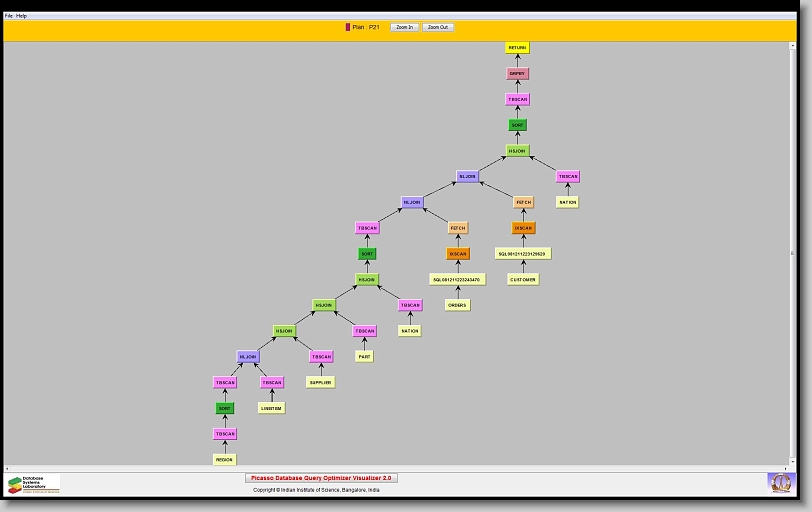This screenshot has height=512, width=812.
Task: Select the yellow RETURN node
Action: point(517,48)
